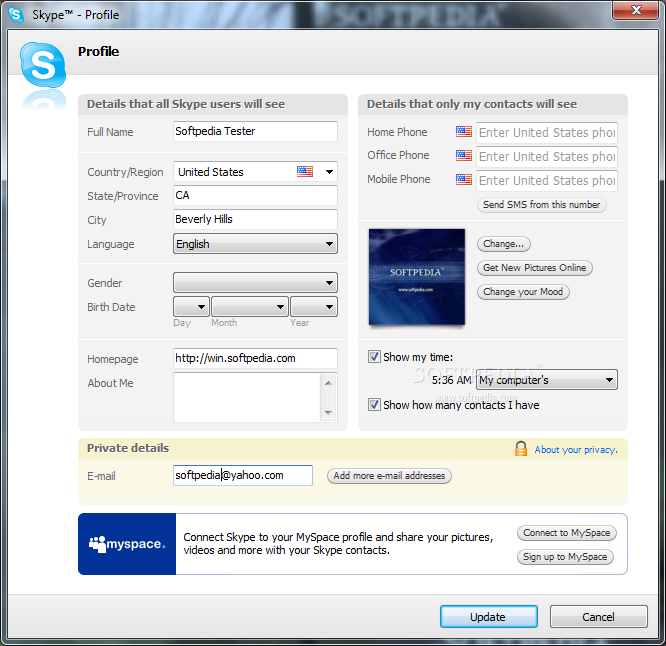Viewport: 666px width, 646px height.
Task: Click the About Me scrollbar down arrow
Action: (328, 412)
